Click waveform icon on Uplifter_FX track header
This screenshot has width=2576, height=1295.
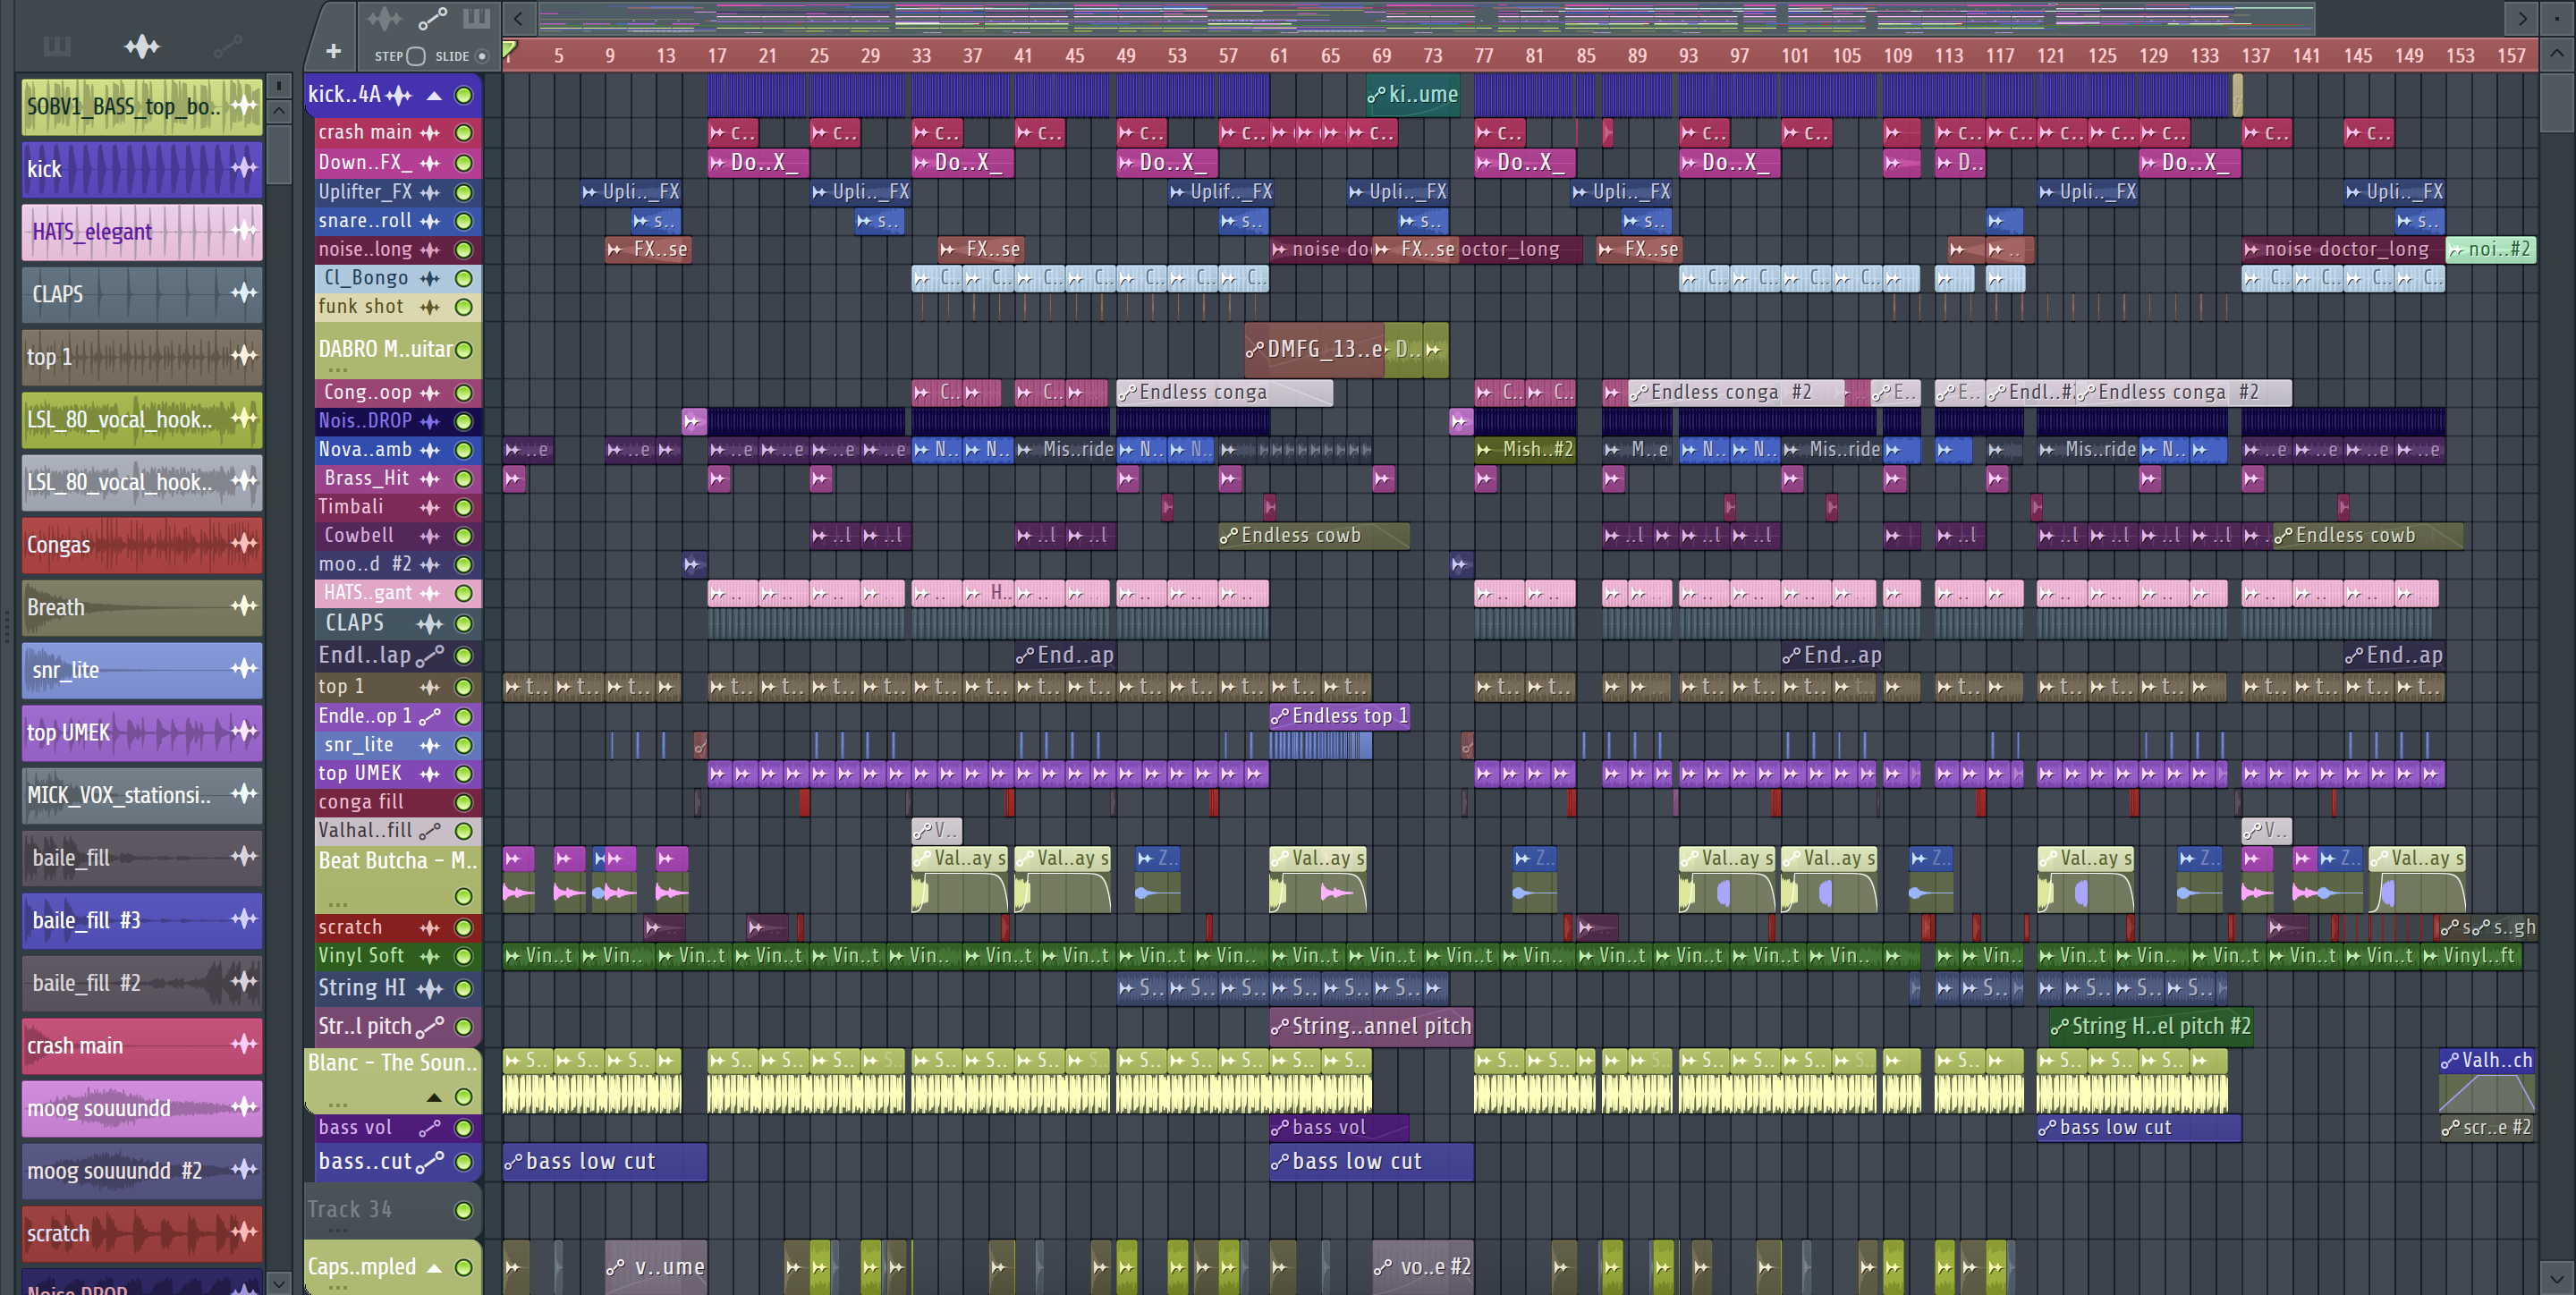[430, 192]
